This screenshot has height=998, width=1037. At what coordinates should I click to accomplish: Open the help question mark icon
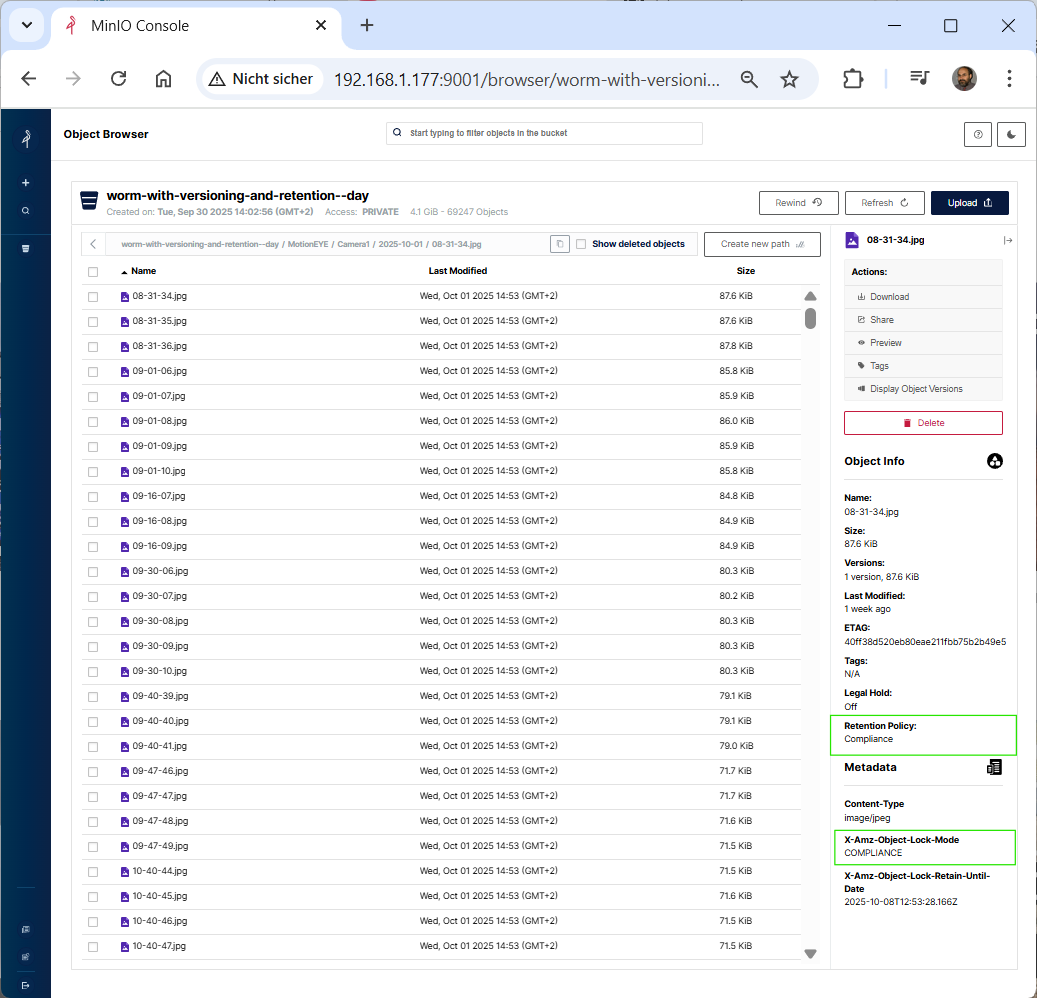[x=978, y=134]
